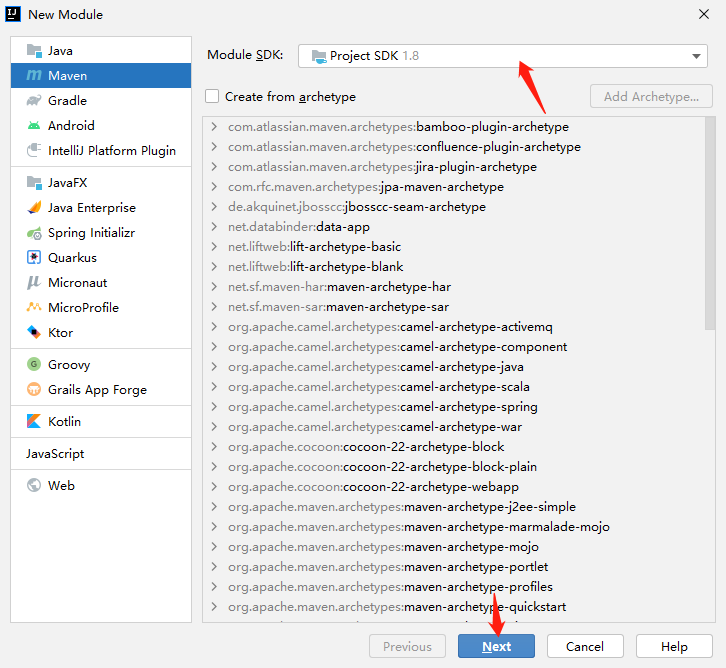
Task: Choose the Kotlin K icon
Action: (x=34, y=421)
